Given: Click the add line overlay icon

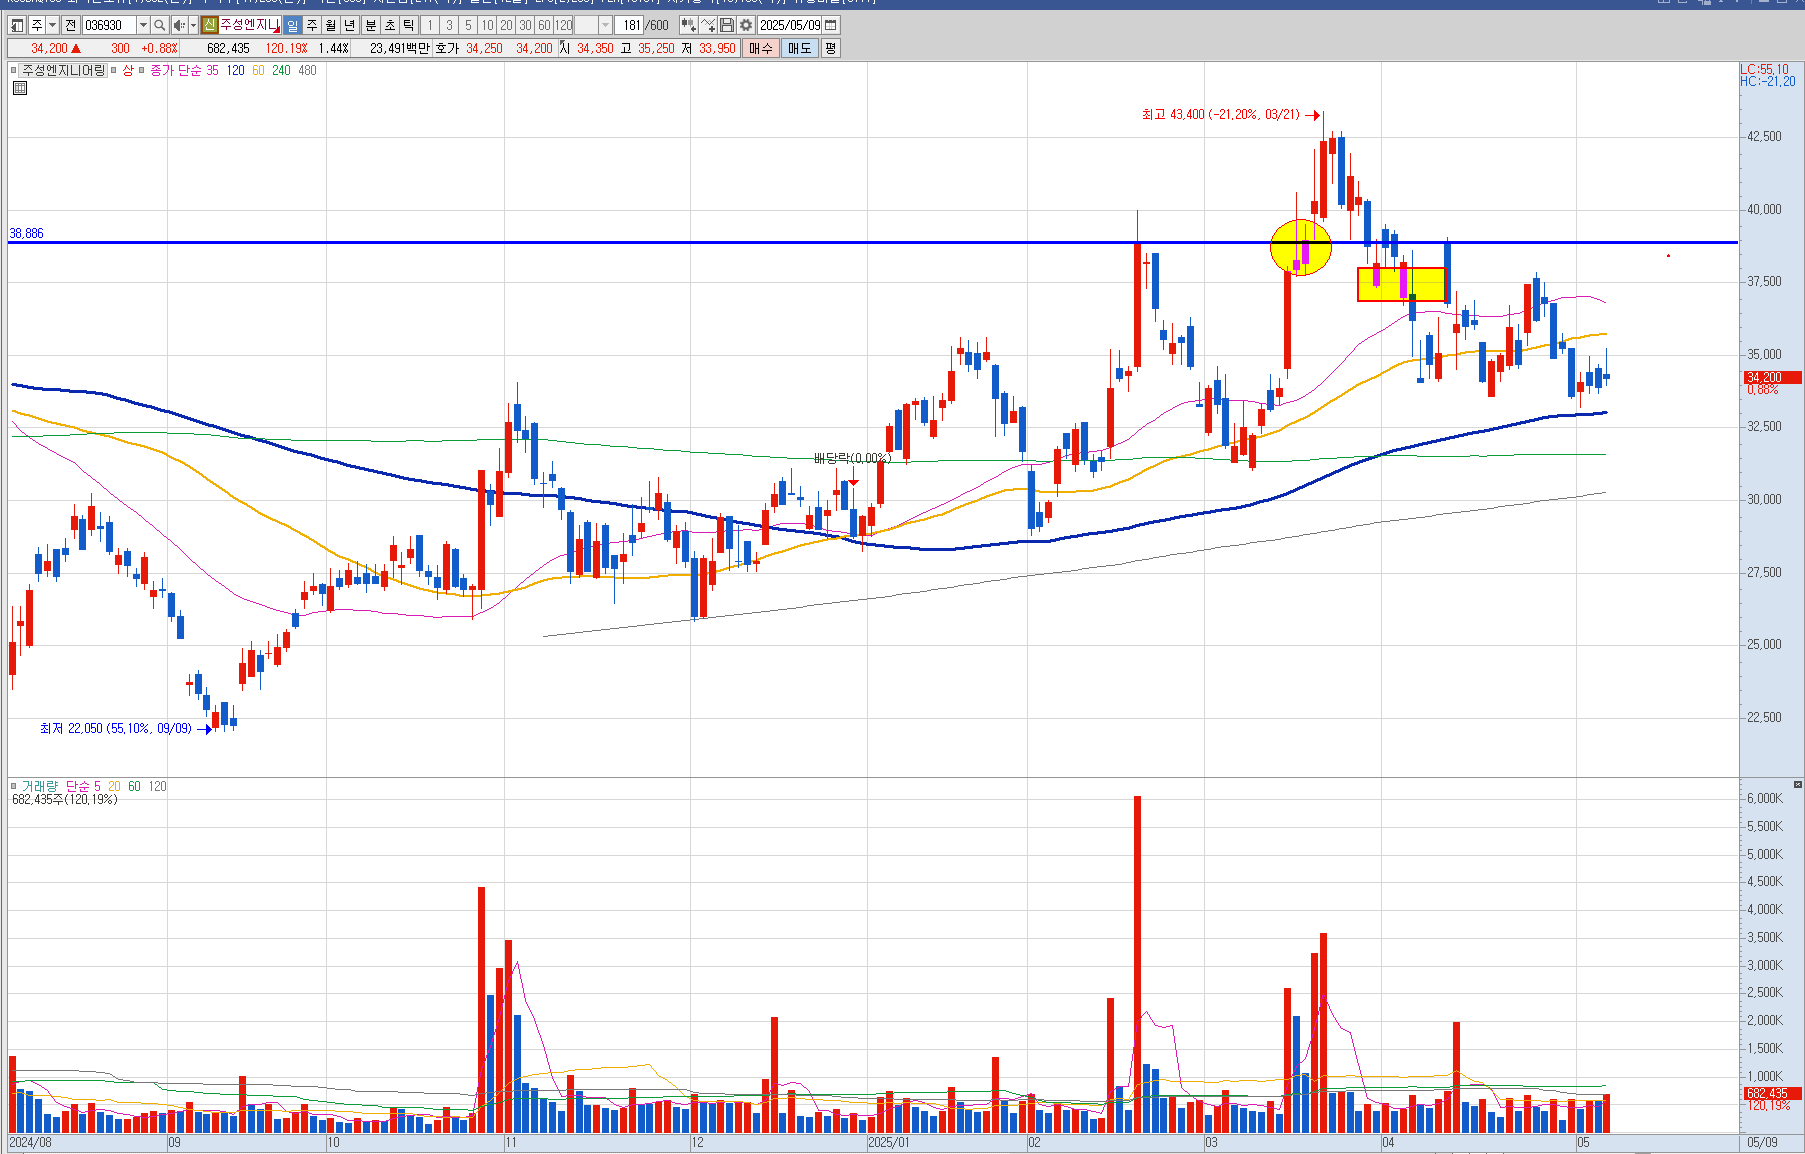Looking at the screenshot, I should (x=708, y=25).
